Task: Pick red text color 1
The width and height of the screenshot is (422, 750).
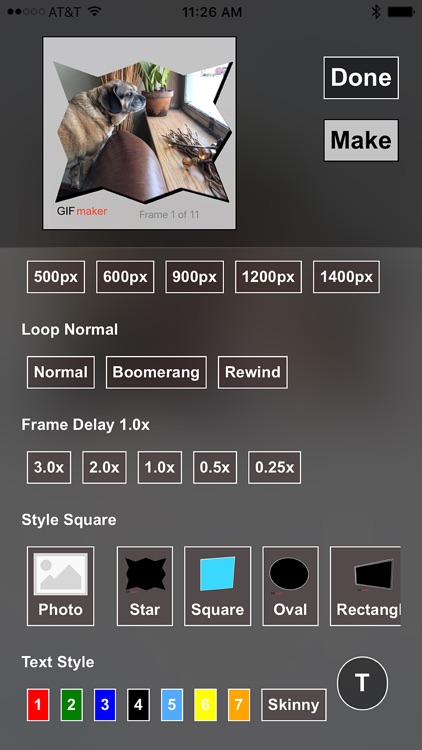Action: click(38, 705)
